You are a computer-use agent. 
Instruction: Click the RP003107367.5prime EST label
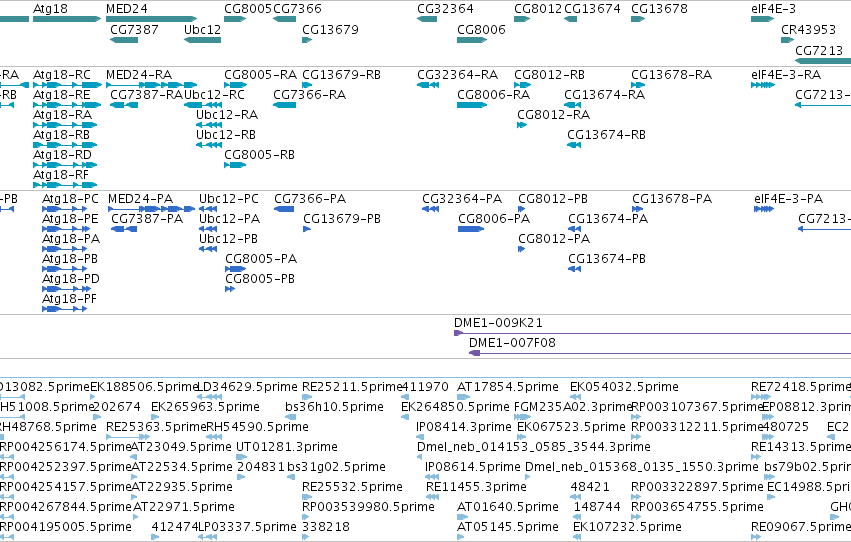(x=697, y=407)
